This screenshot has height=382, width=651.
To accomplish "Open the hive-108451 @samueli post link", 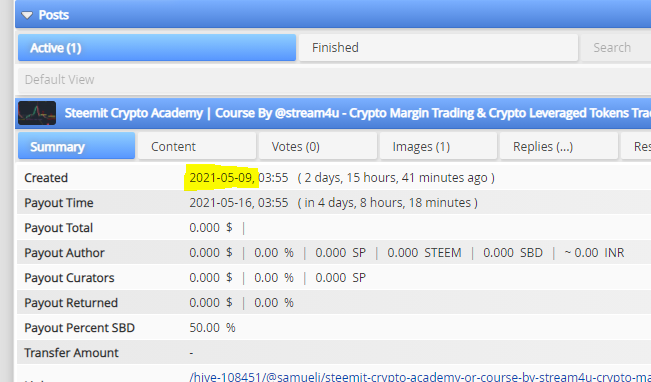I will coord(420,377).
